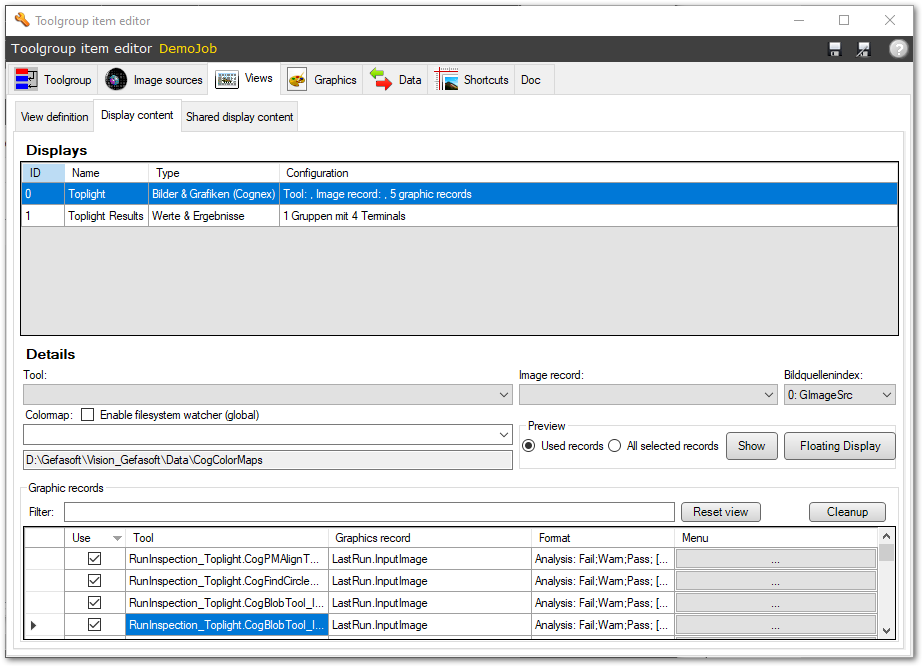The width and height of the screenshot is (923, 667).
Task: Switch to the View definition subtab
Action: (55, 117)
